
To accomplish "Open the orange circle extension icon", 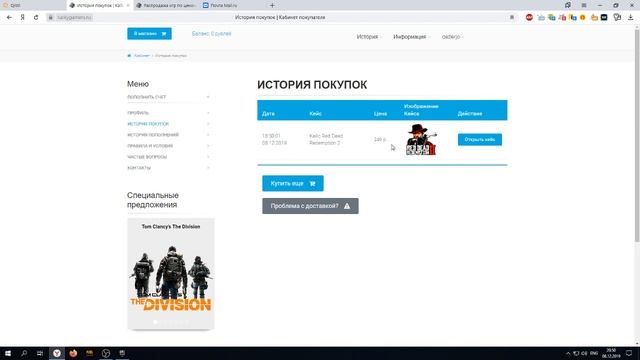I will coord(583,18).
